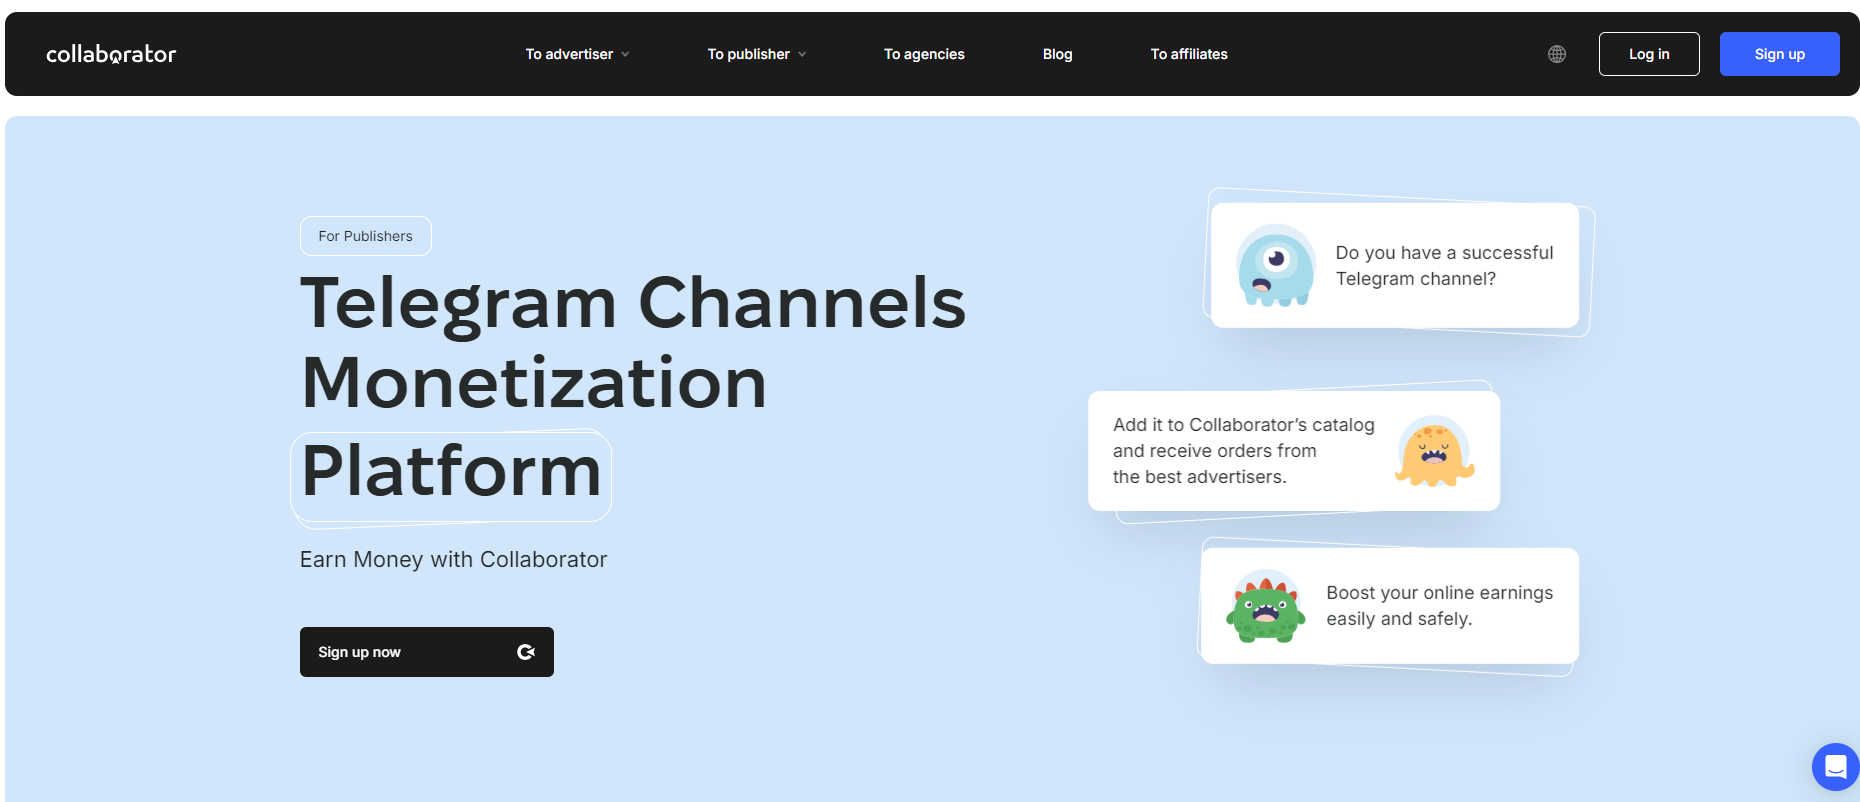Click the 'Do you have a successful Telegram channel?' text
This screenshot has width=1860, height=802.
click(x=1444, y=266)
